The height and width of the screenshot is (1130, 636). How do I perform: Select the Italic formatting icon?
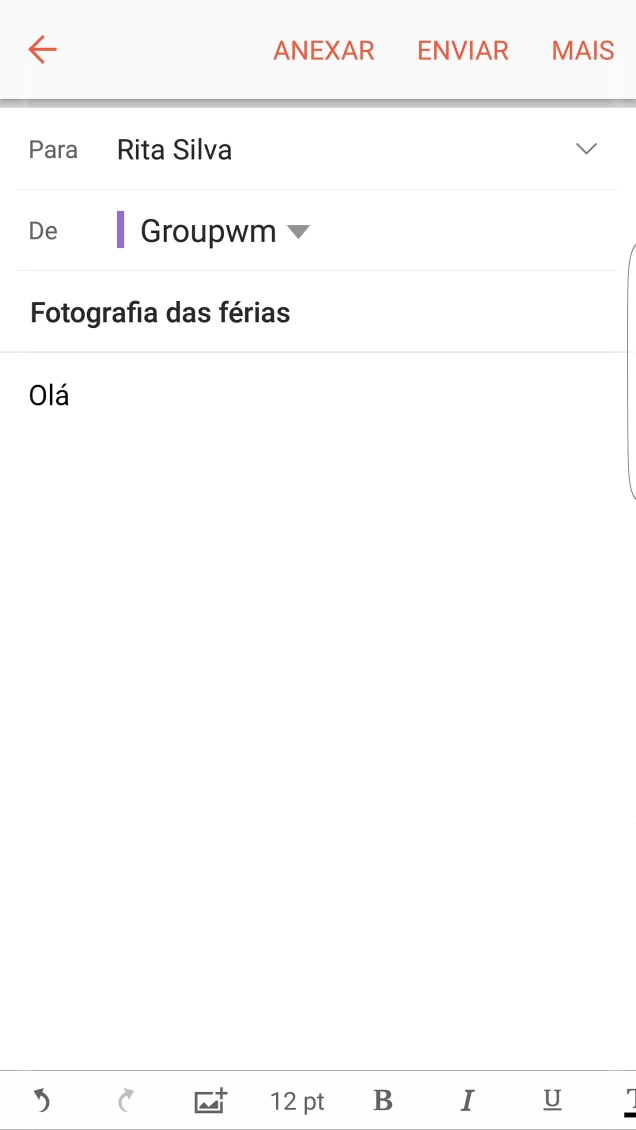[467, 1100]
